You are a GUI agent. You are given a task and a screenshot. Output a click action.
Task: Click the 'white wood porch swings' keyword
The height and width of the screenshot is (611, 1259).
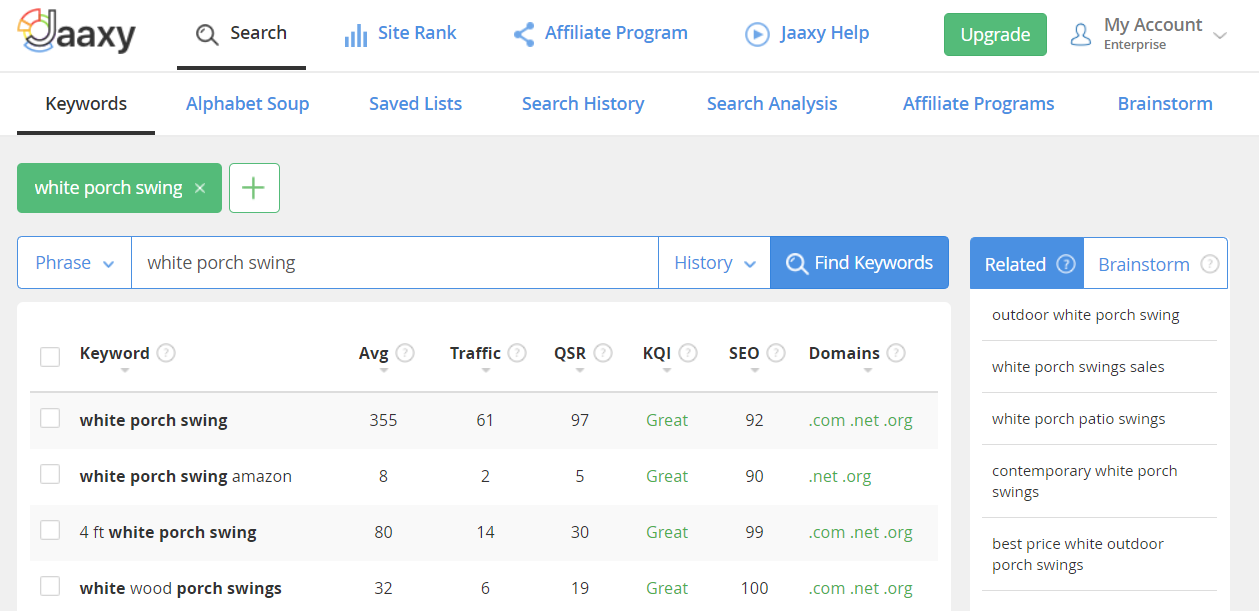[181, 588]
